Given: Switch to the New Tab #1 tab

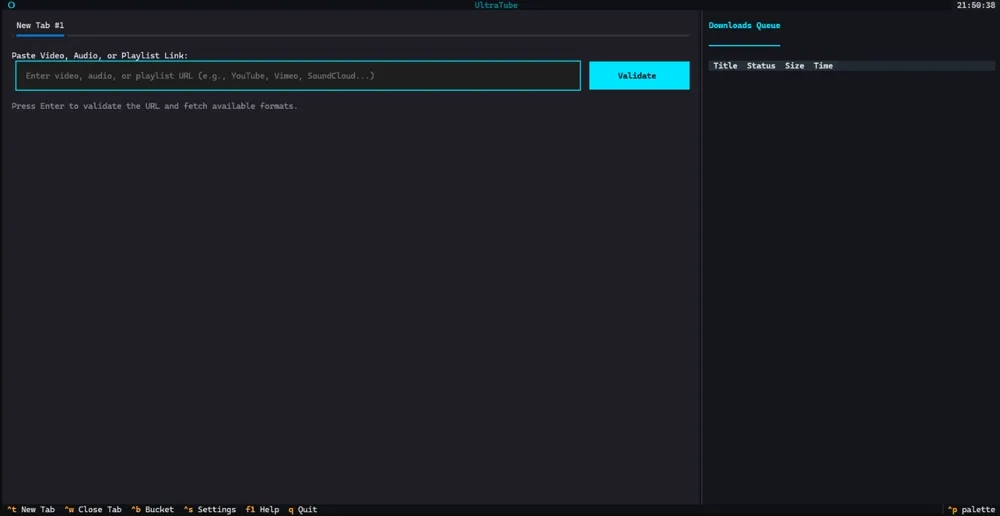Looking at the screenshot, I should 40,26.
